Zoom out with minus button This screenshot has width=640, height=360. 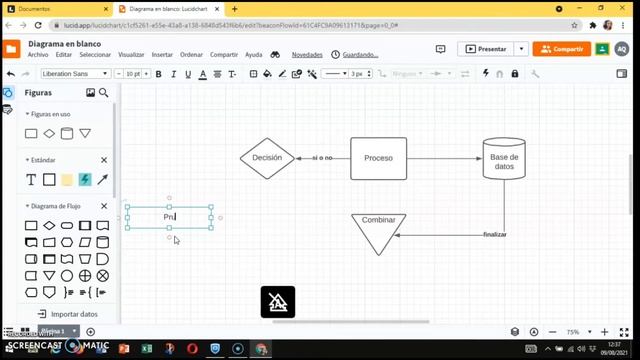point(553,332)
